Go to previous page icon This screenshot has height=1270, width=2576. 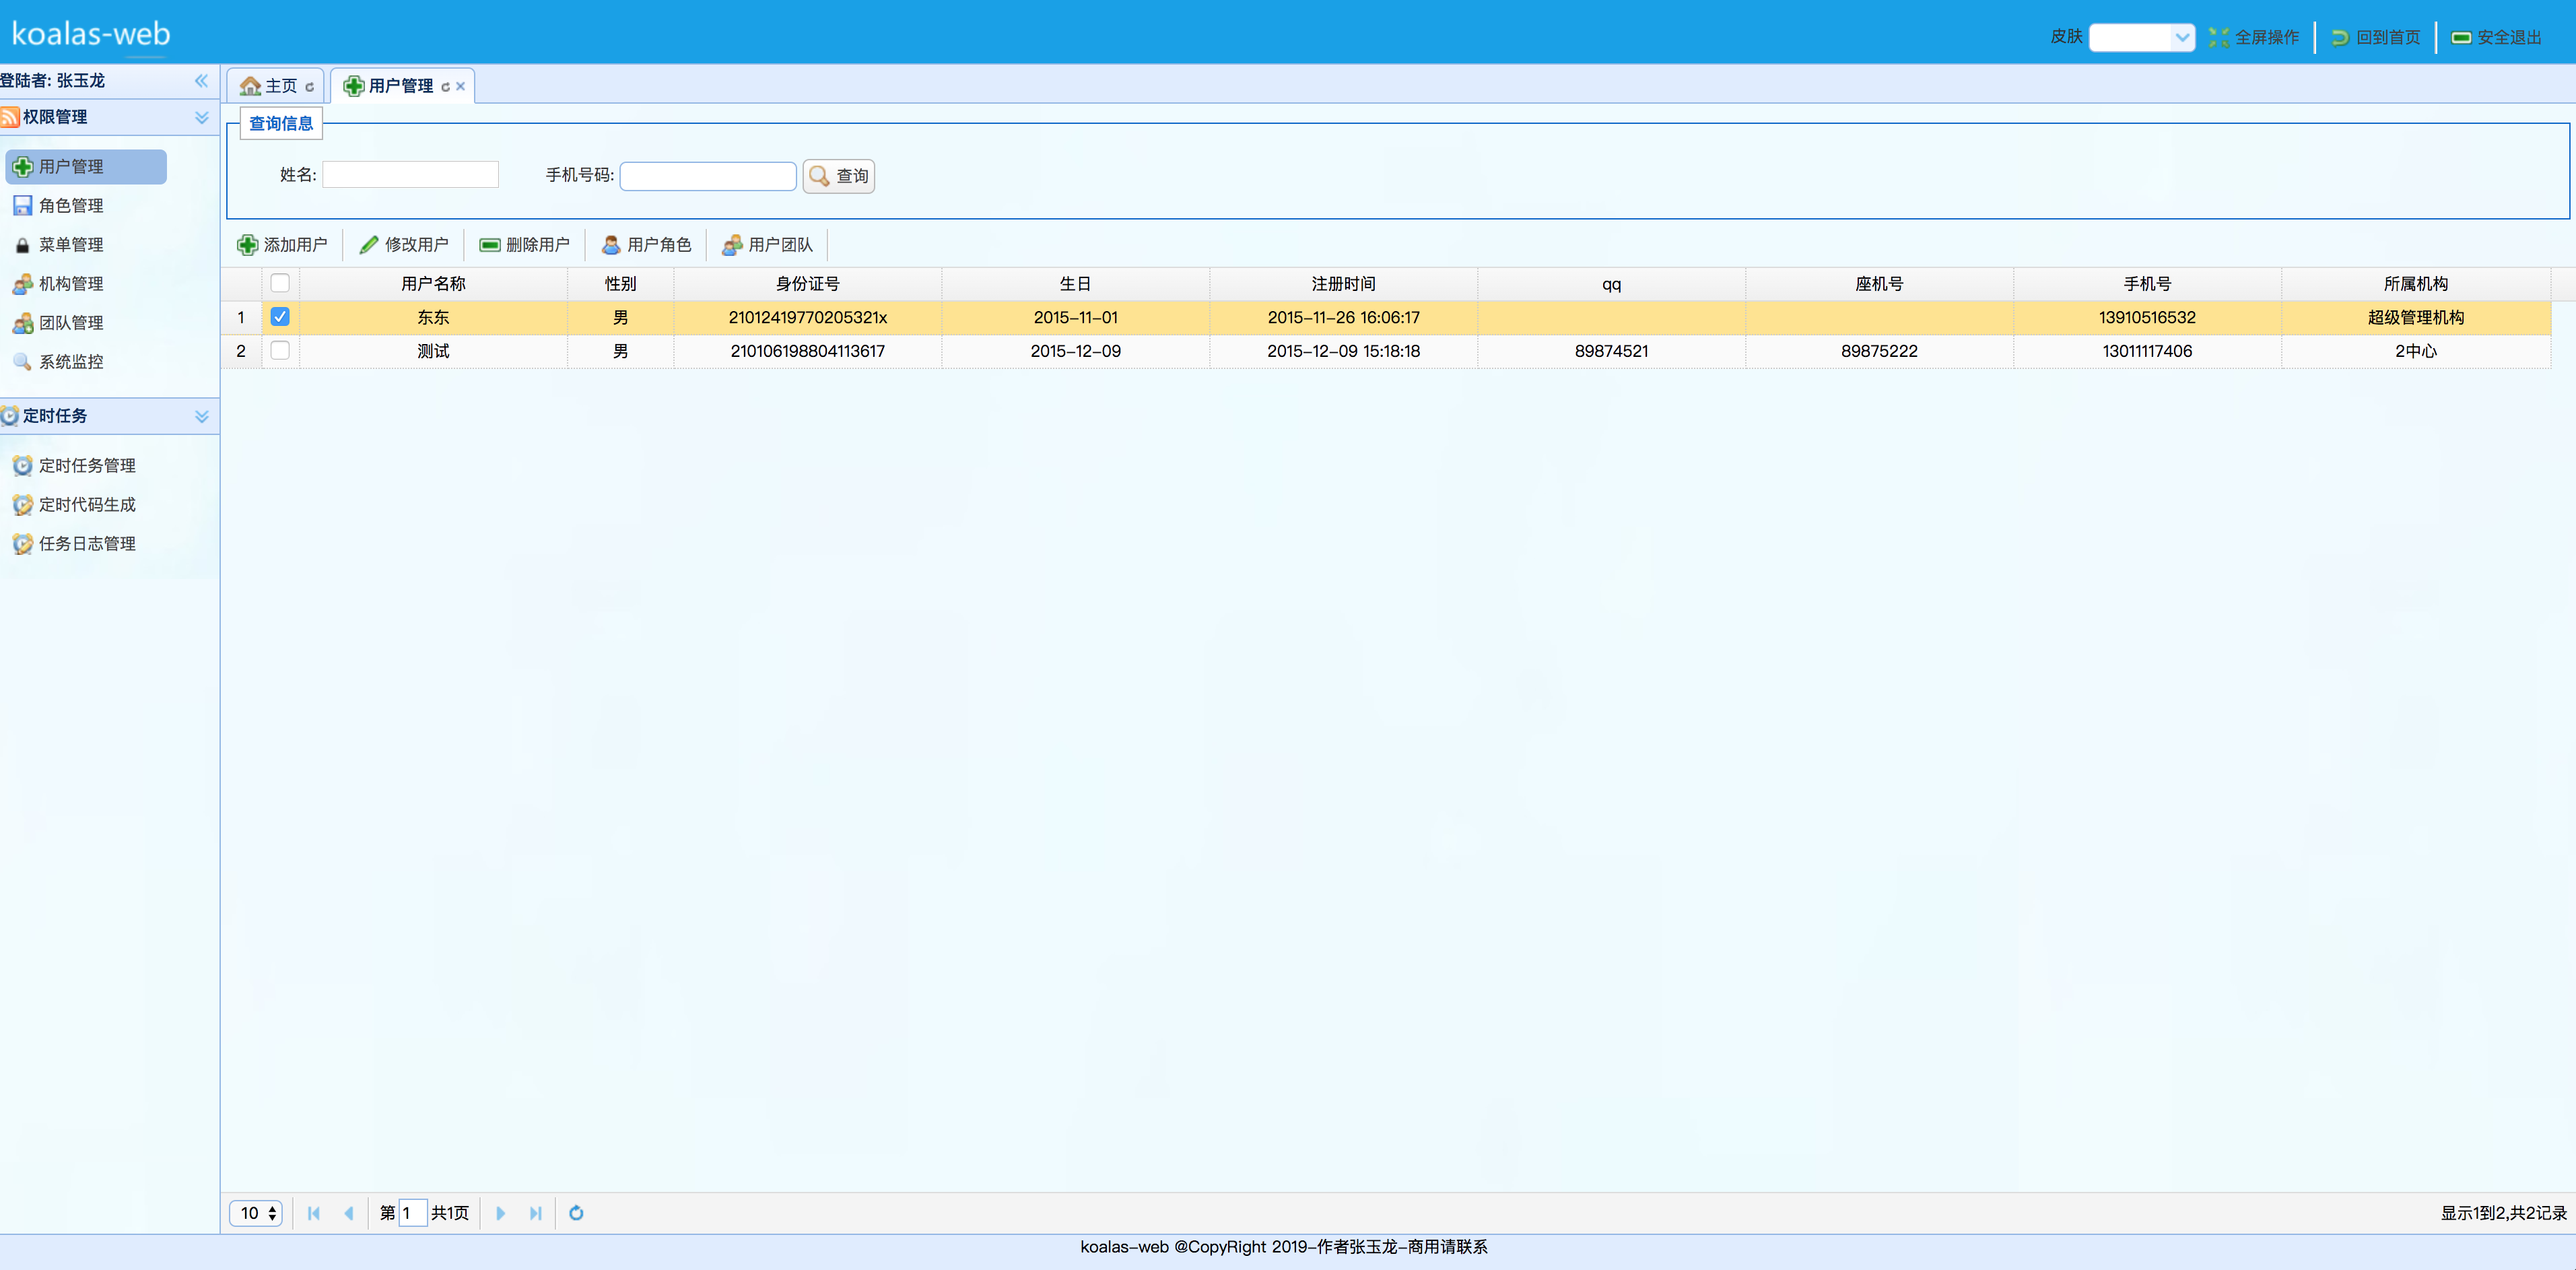[x=349, y=1213]
